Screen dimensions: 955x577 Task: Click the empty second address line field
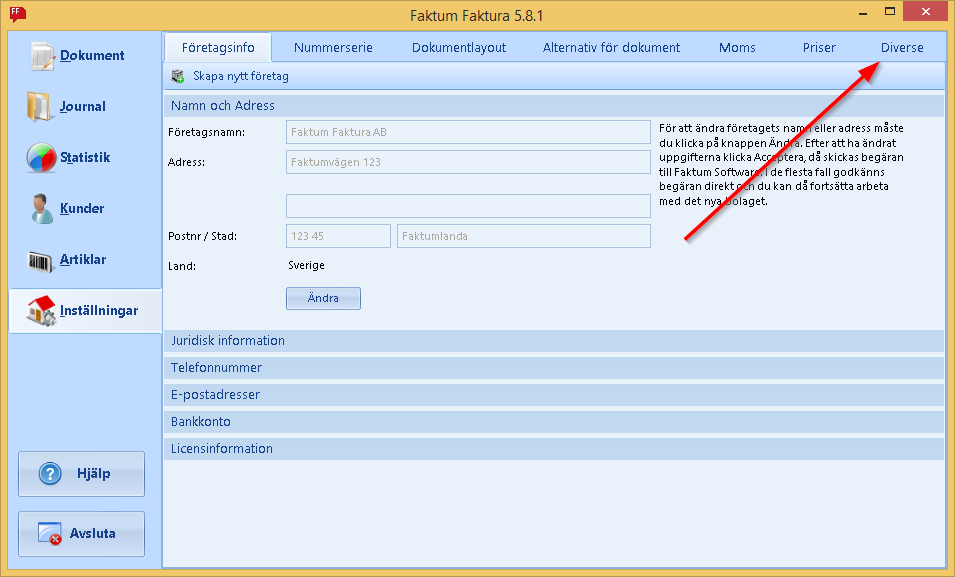468,206
